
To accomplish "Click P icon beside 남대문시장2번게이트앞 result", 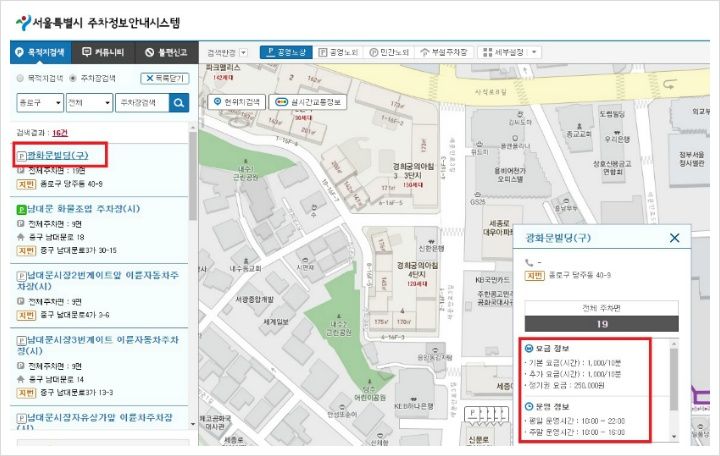I will (x=22, y=276).
